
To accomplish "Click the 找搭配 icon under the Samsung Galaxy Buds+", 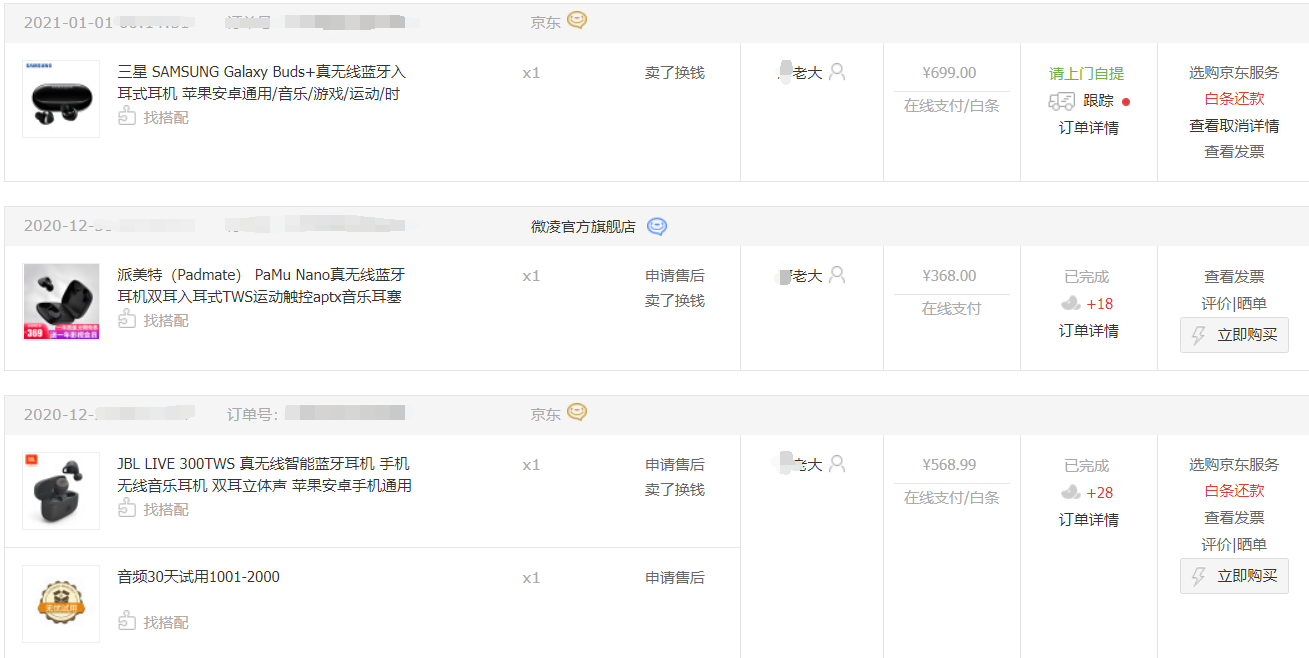I will pyautogui.click(x=127, y=117).
